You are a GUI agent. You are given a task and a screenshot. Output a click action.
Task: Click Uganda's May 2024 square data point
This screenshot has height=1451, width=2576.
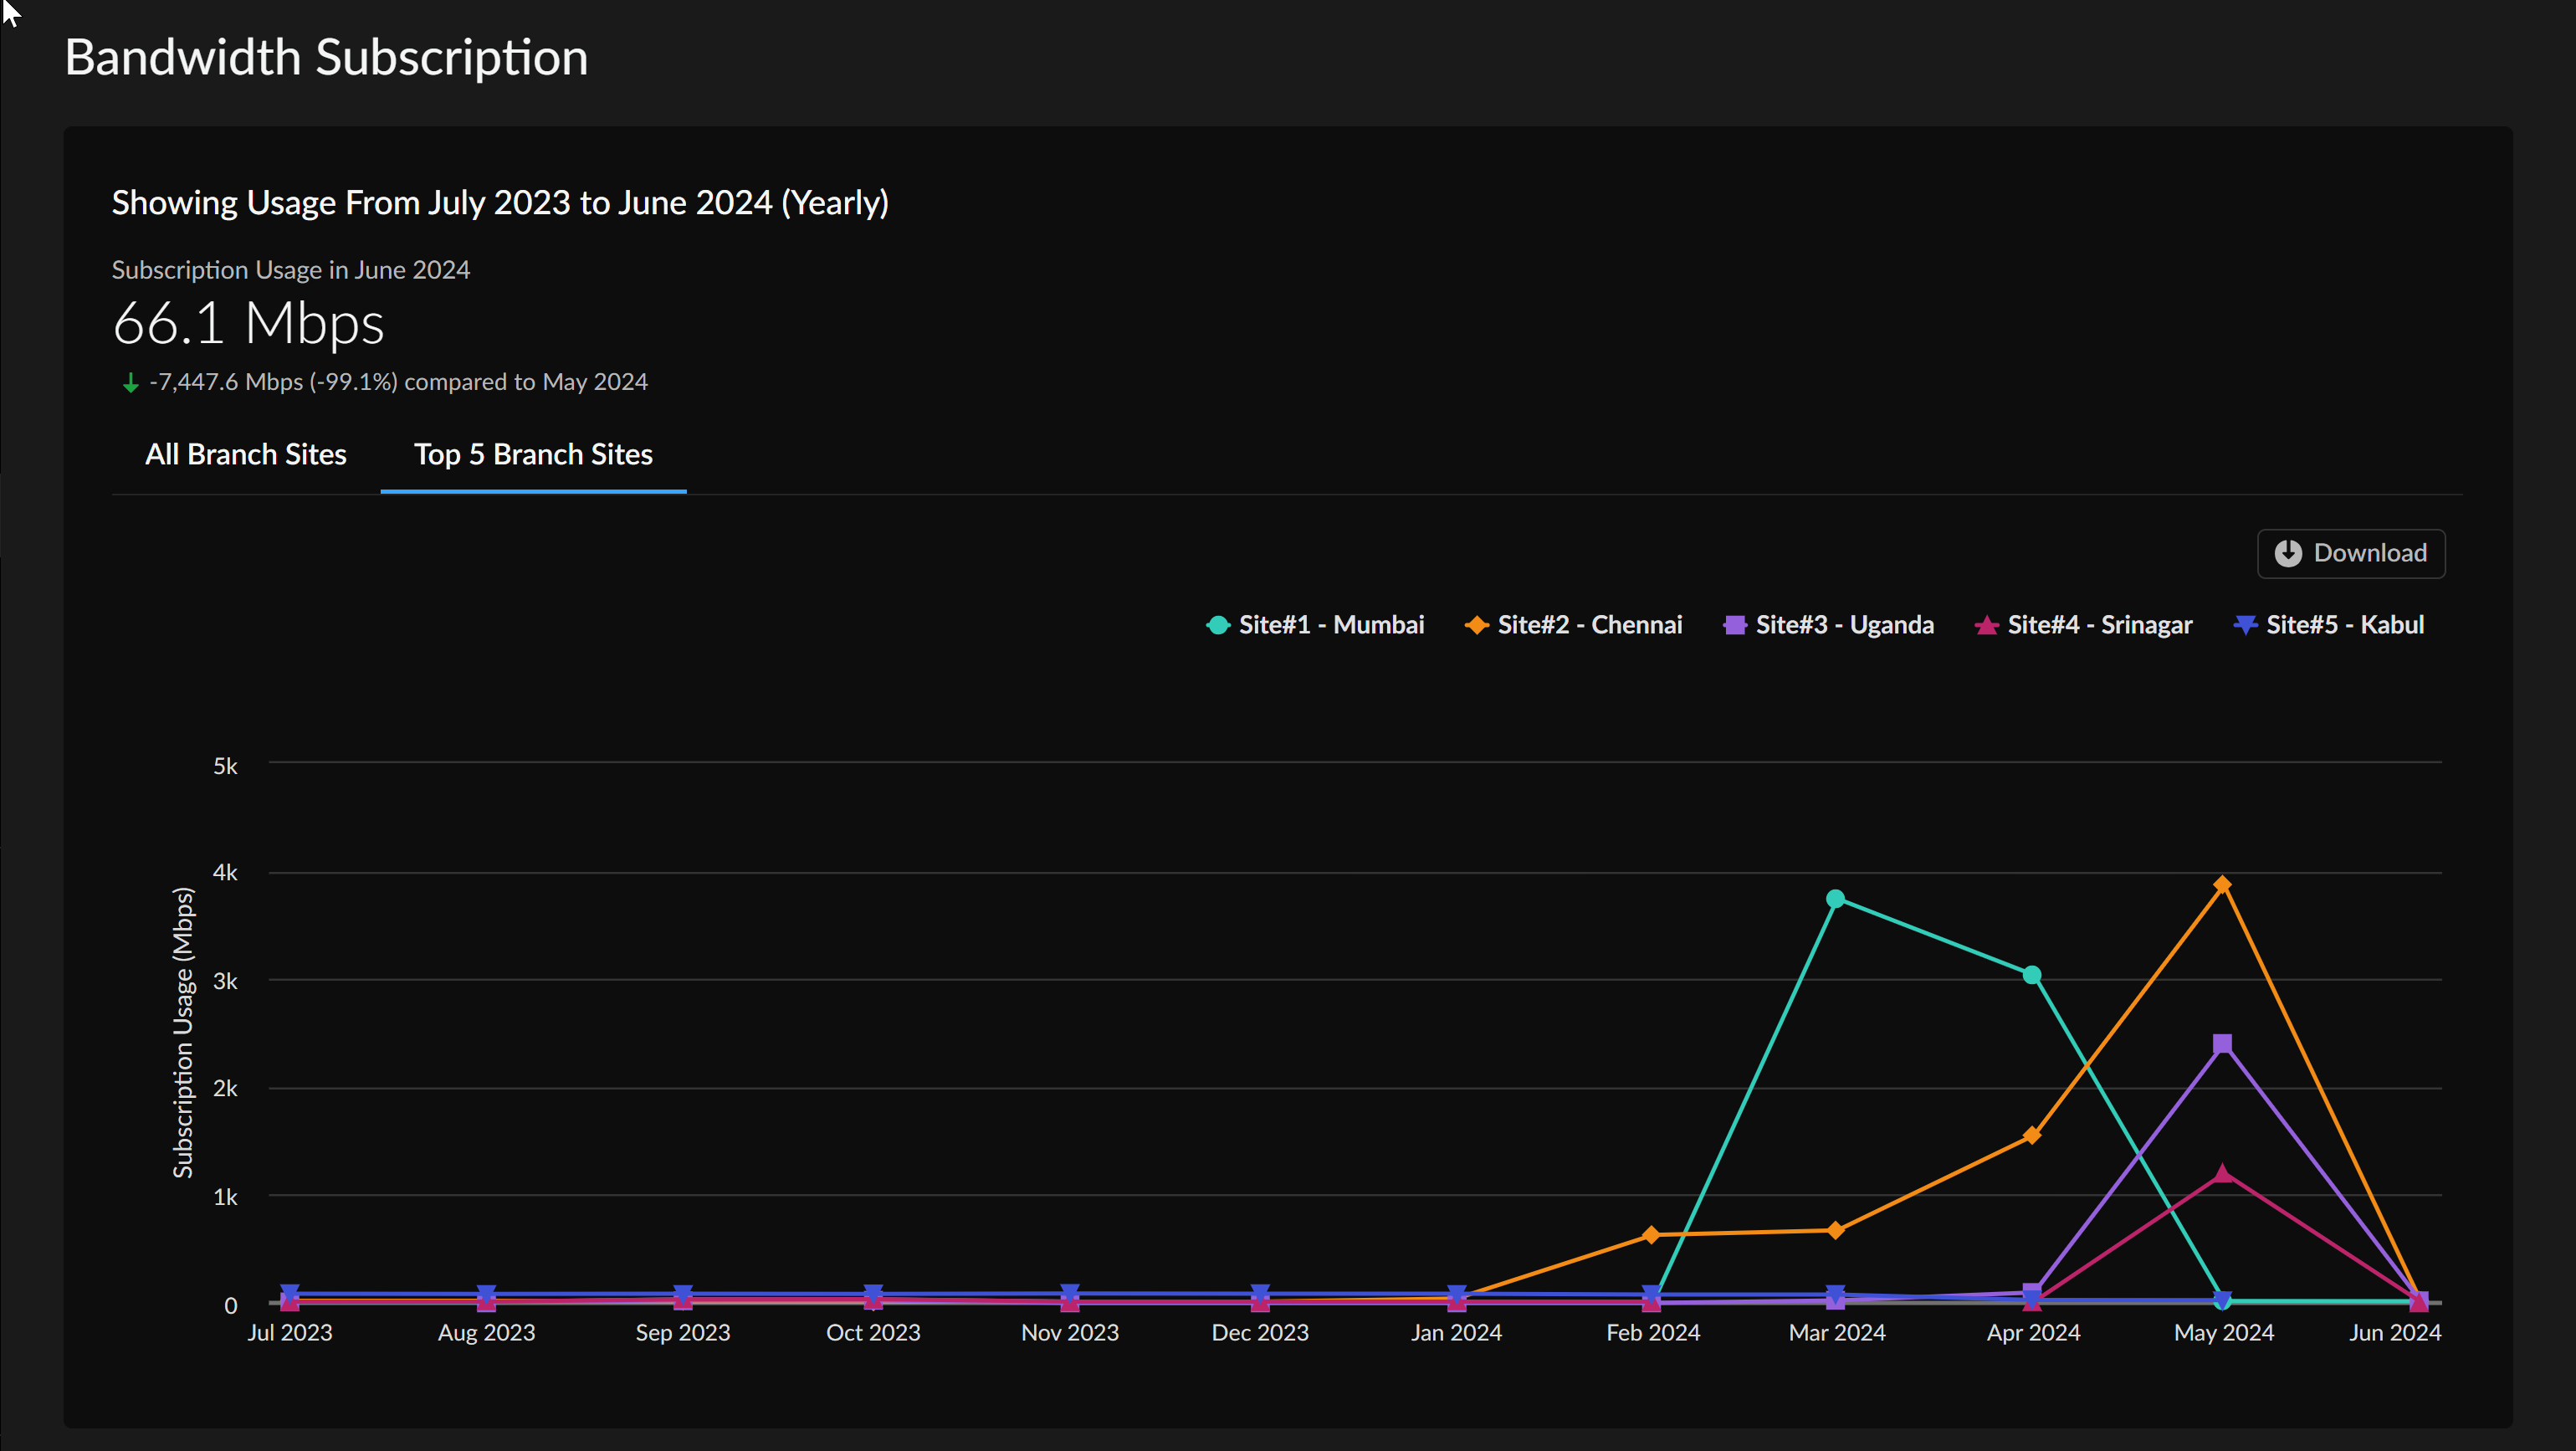coord(2222,1044)
